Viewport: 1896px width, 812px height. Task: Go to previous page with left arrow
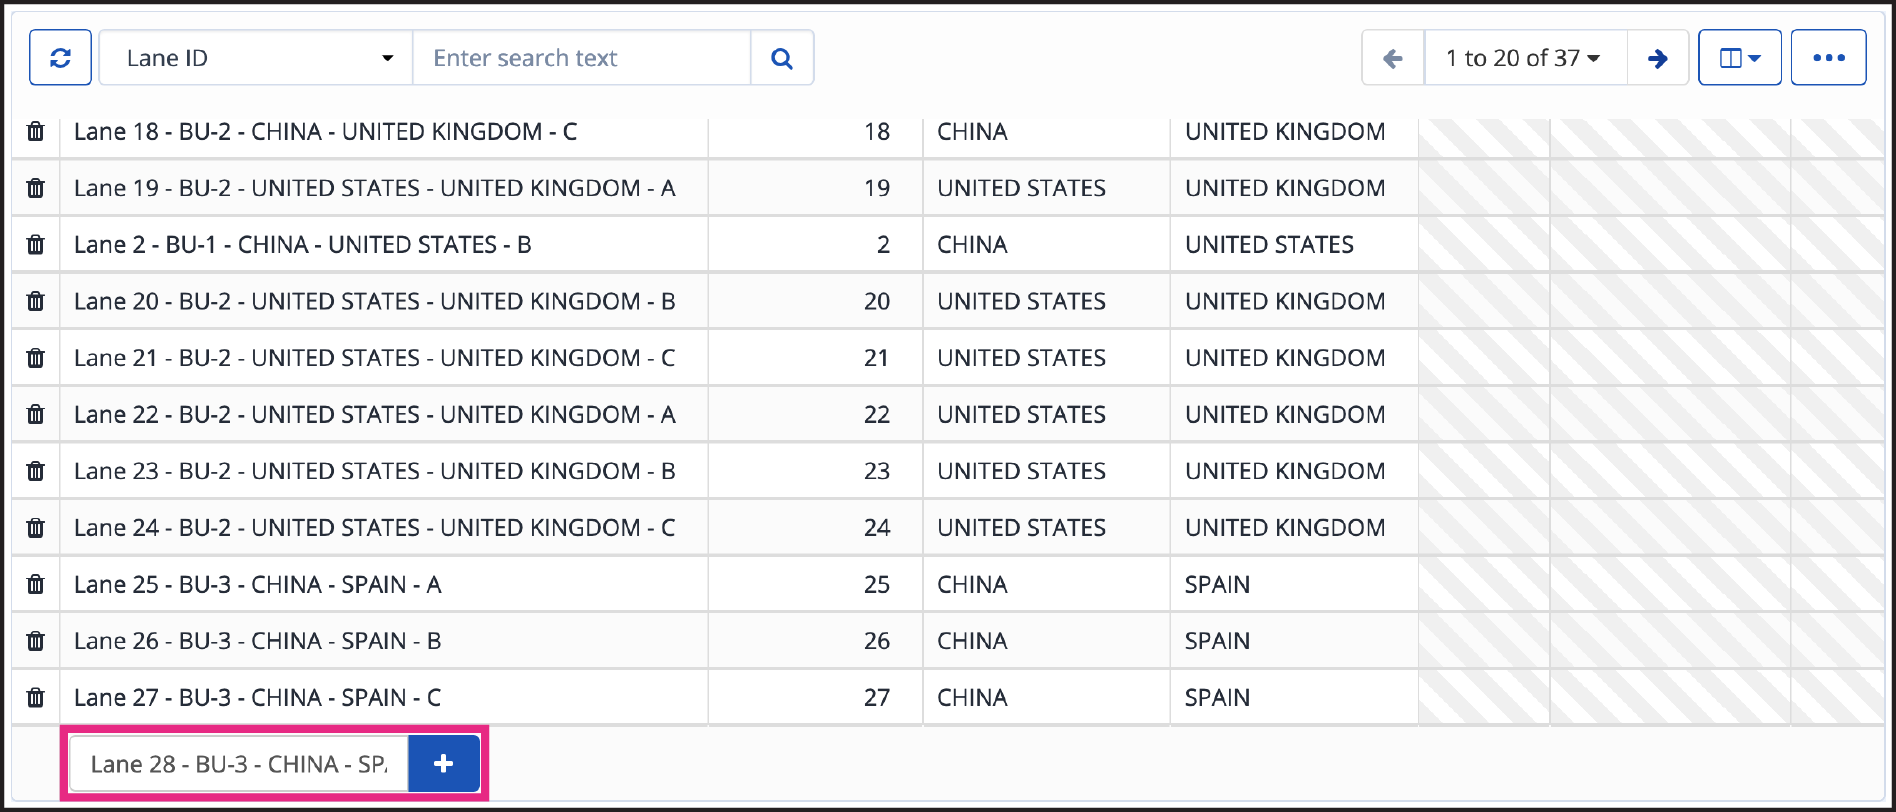(x=1393, y=58)
